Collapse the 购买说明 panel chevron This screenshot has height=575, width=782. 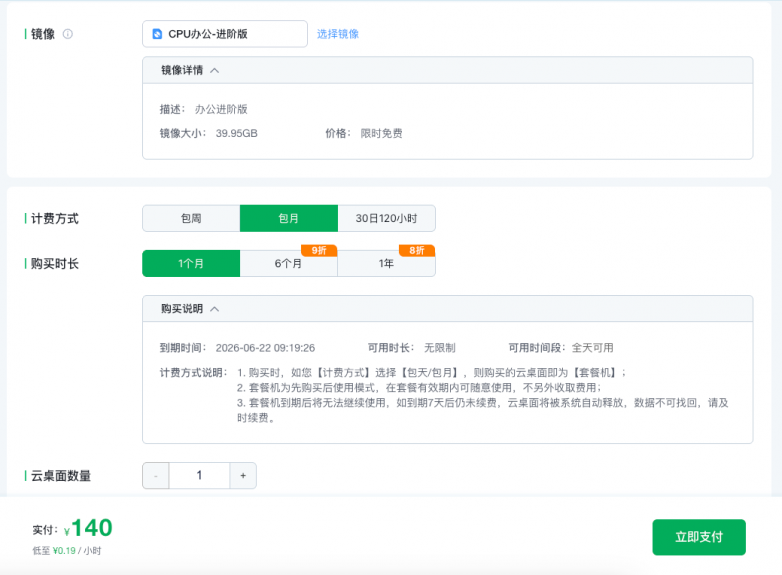click(x=214, y=309)
